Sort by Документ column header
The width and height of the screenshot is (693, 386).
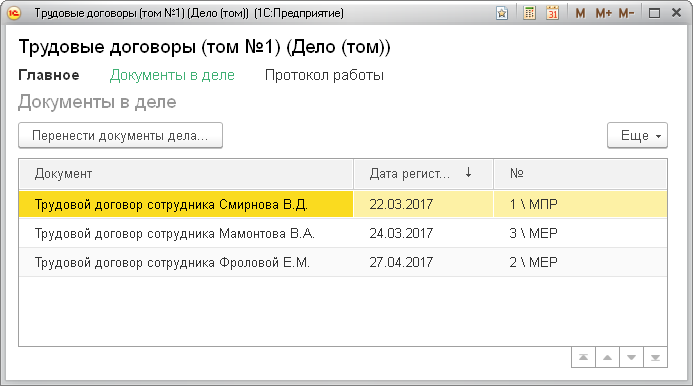coord(186,174)
